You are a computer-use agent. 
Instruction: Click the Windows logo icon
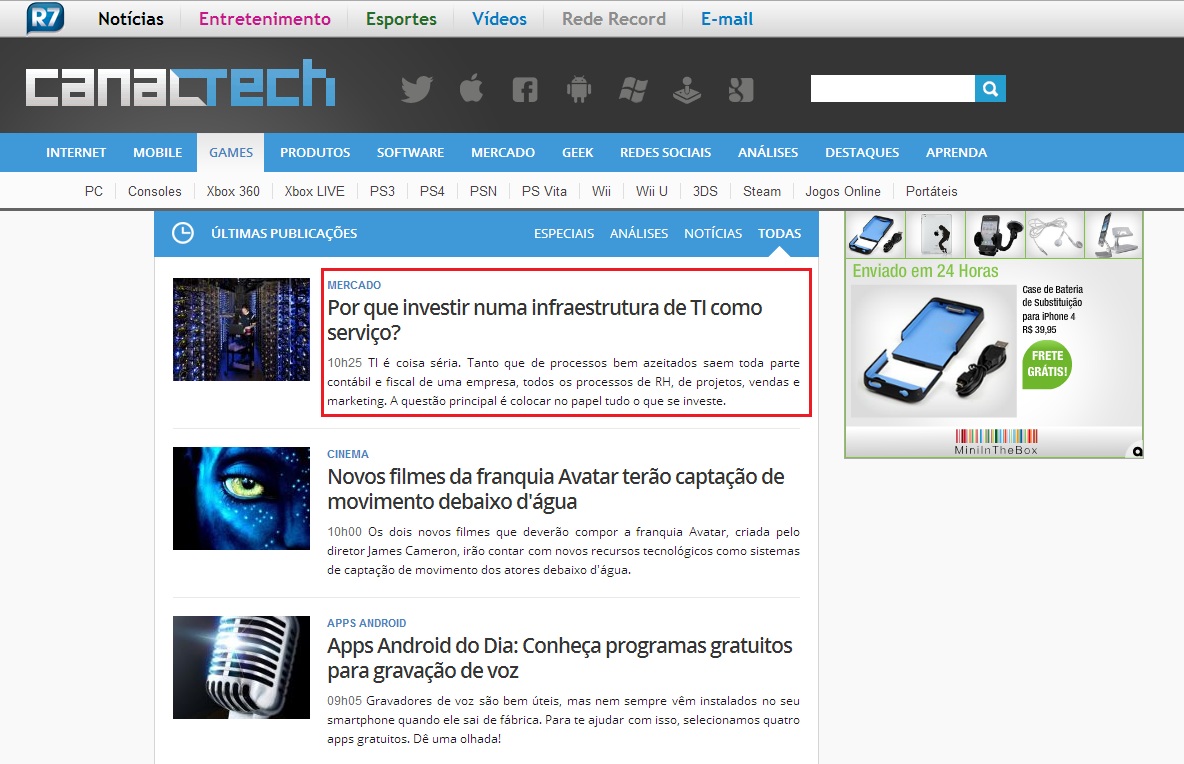tap(633, 90)
